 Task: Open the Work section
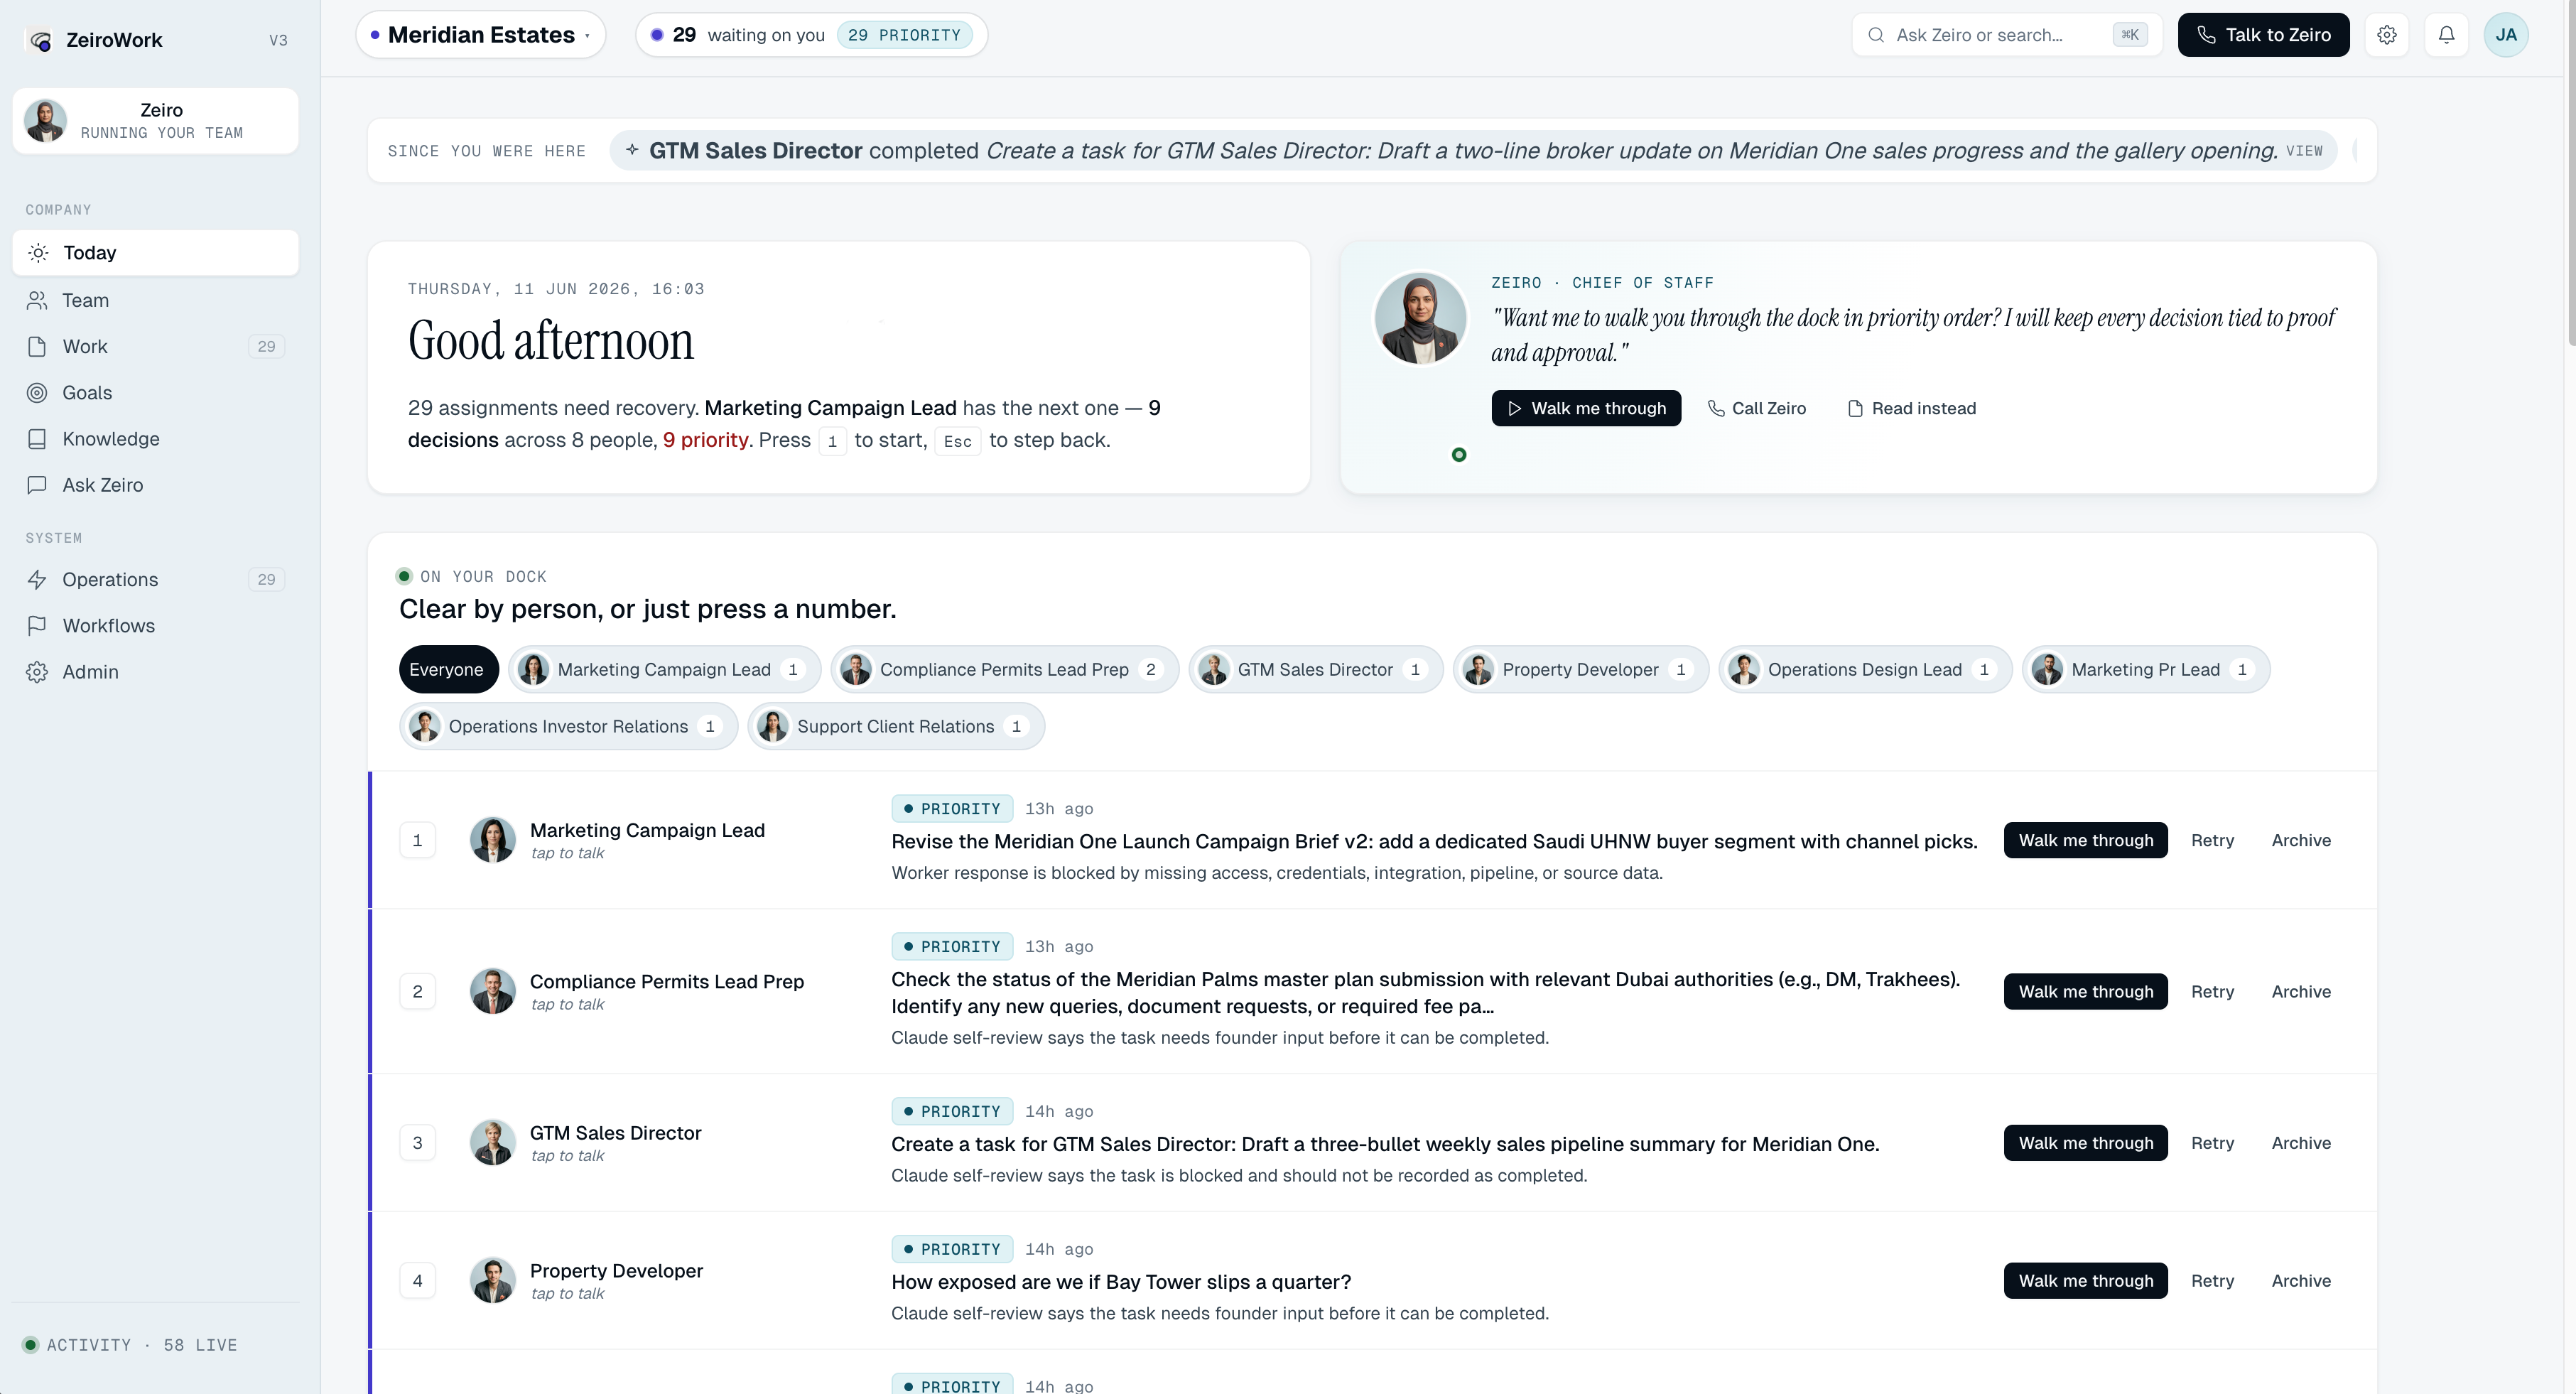[155, 346]
